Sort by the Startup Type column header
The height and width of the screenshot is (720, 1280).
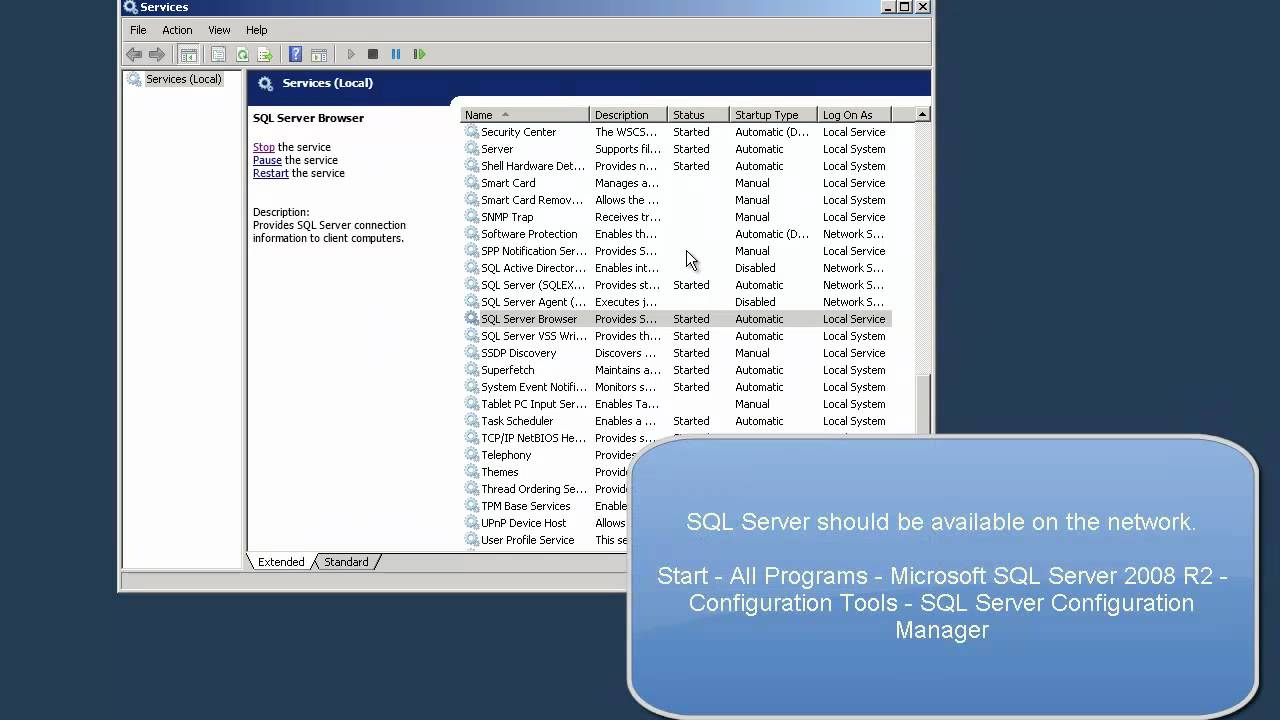(x=773, y=115)
